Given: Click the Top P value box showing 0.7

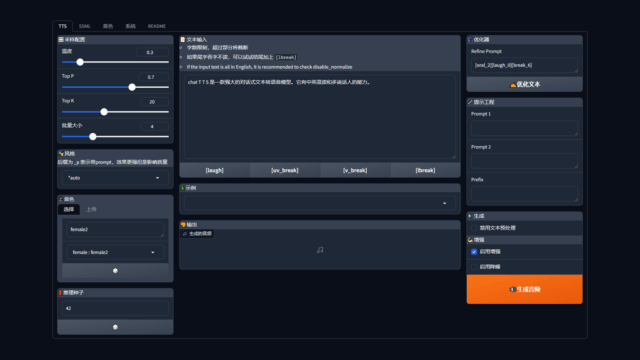Looking at the screenshot, I should pos(153,77).
